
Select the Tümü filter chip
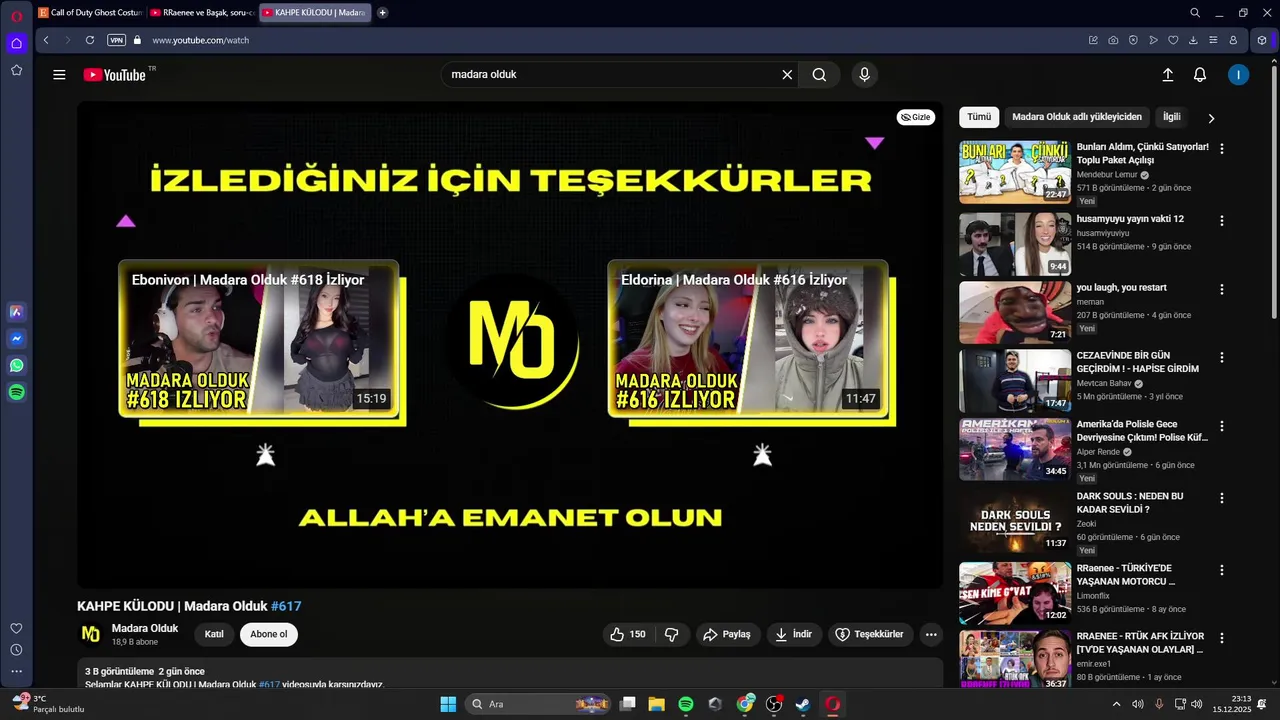click(x=979, y=117)
